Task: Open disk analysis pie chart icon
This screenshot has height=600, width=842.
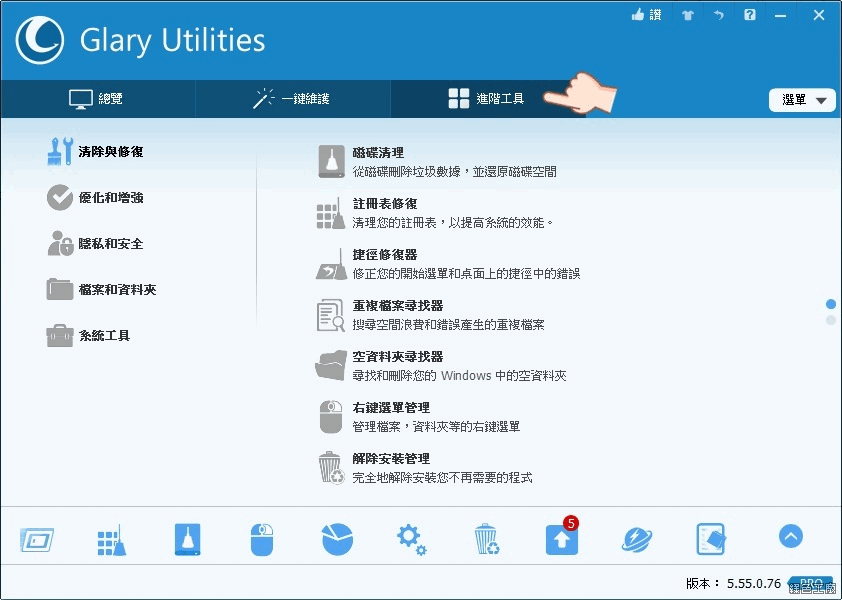Action: coord(337,539)
